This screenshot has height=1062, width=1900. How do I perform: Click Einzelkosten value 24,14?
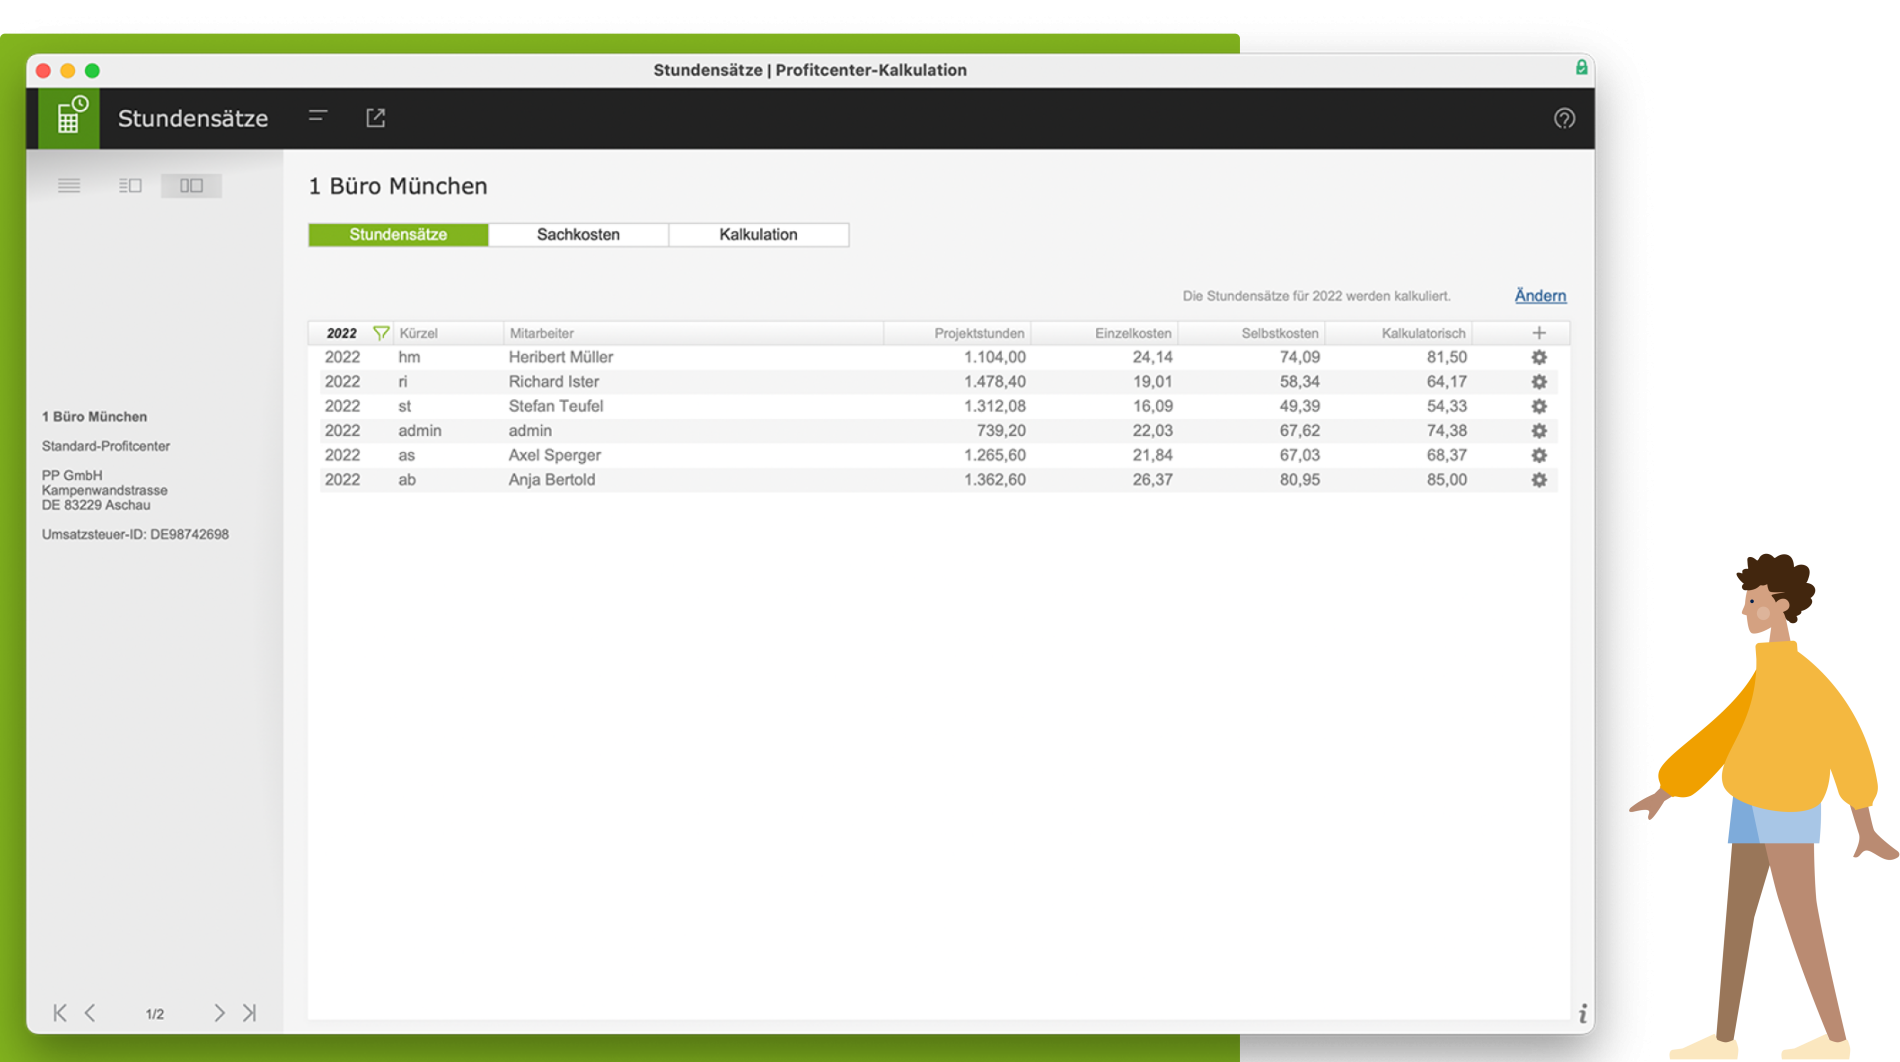(x=1152, y=357)
